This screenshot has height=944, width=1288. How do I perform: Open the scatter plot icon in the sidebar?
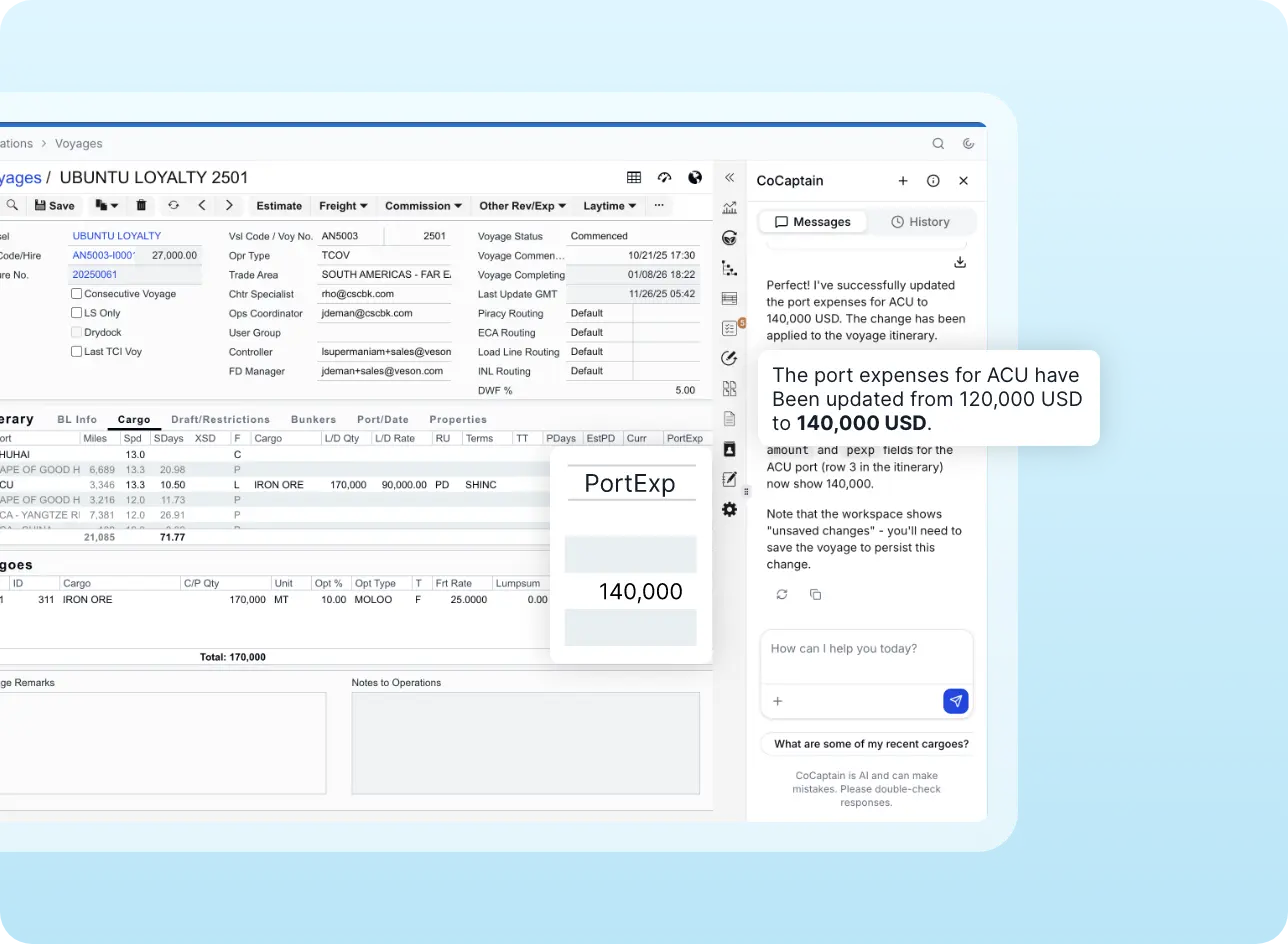[x=729, y=268]
